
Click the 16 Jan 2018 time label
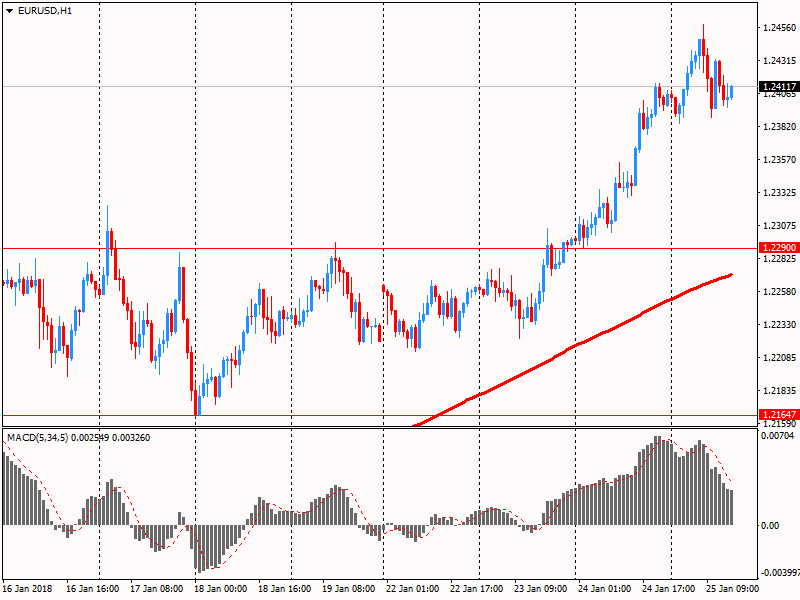(28, 588)
